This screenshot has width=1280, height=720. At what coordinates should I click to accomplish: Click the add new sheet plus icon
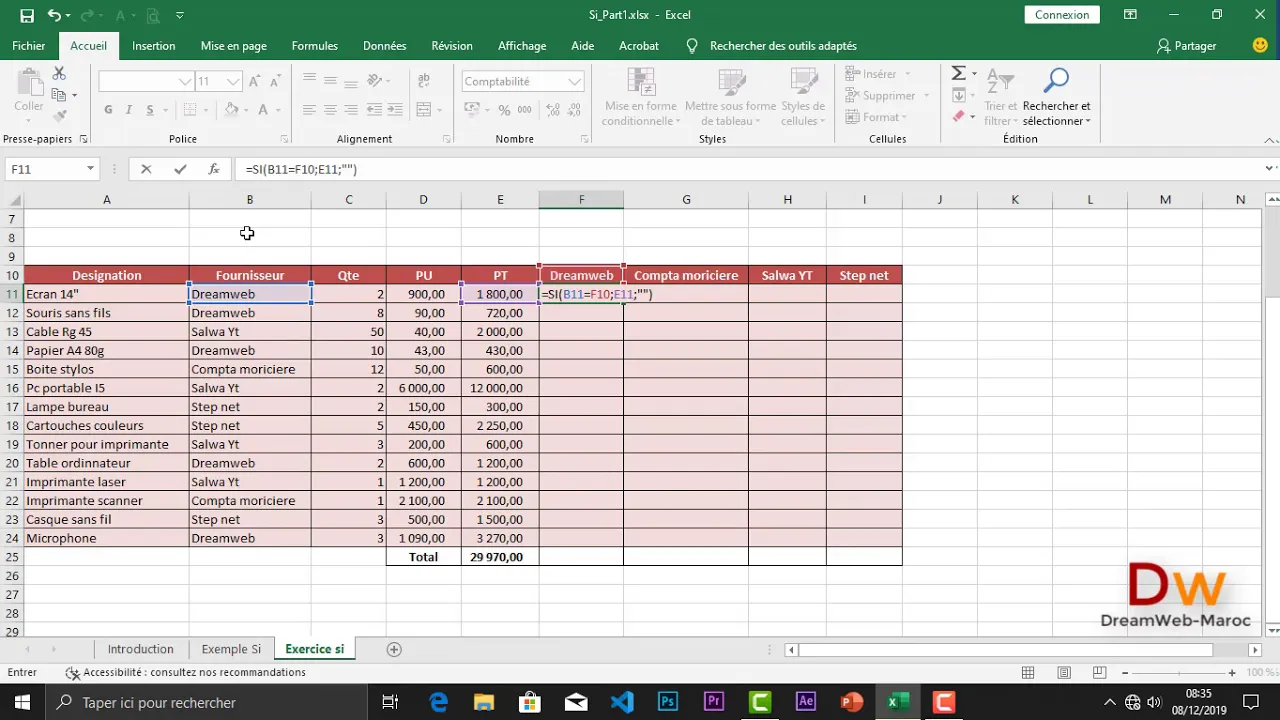pos(394,650)
